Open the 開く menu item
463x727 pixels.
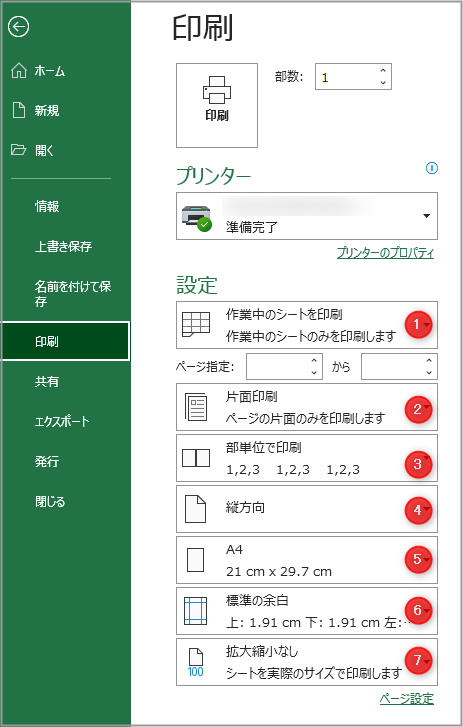pos(44,151)
